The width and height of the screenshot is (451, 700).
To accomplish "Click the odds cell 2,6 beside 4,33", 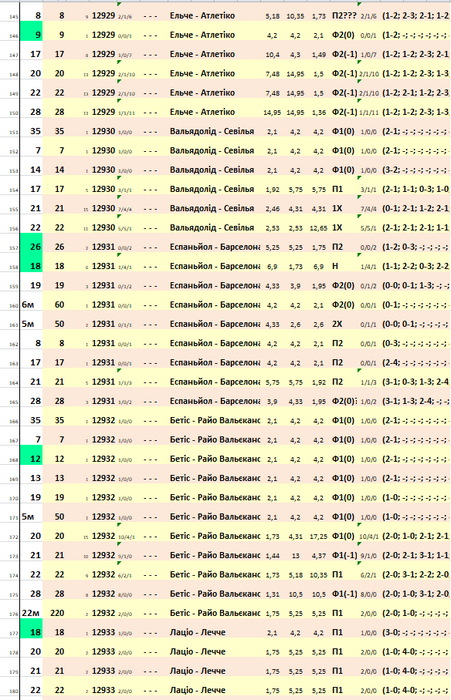I will point(295,324).
